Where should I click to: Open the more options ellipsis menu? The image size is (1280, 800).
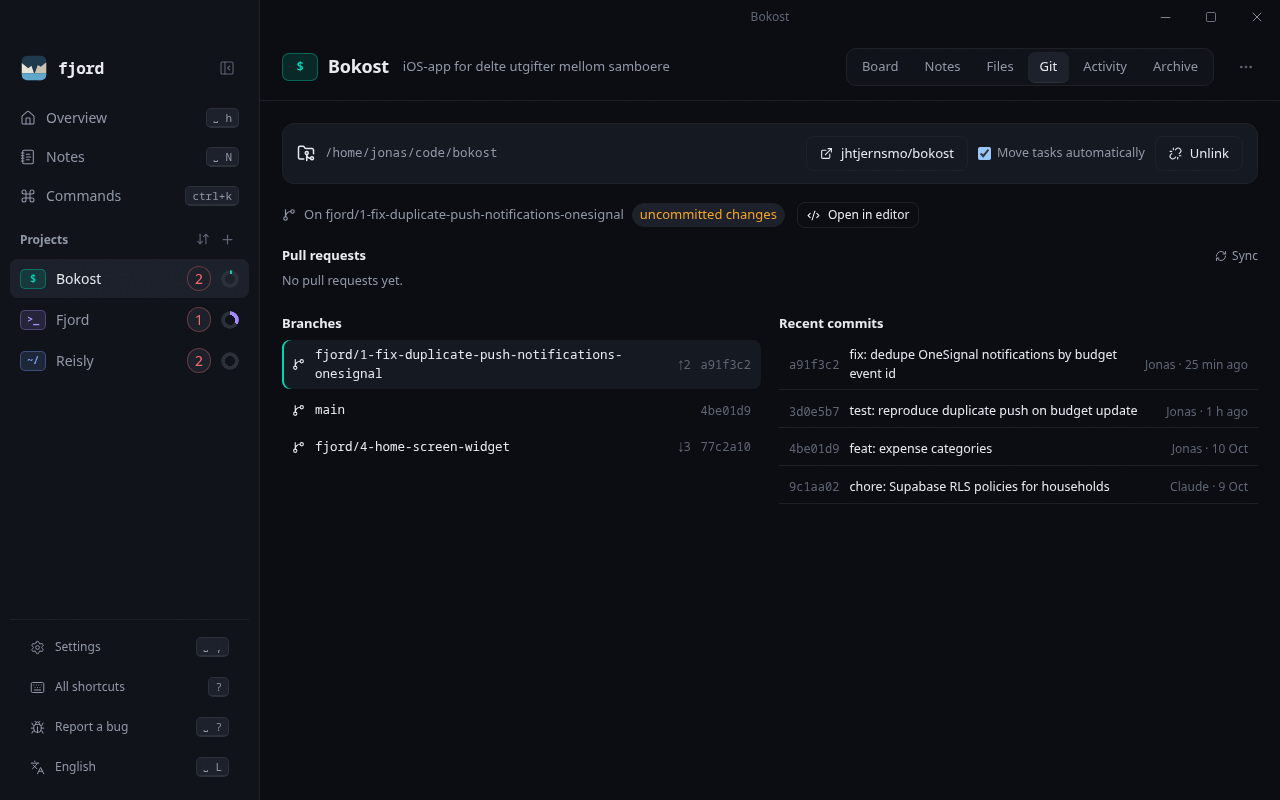[x=1246, y=67]
